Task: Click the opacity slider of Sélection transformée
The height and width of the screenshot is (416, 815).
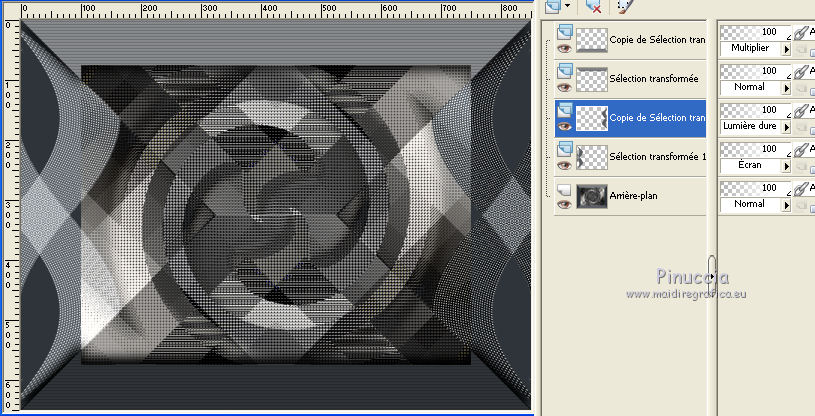Action: tap(755, 71)
